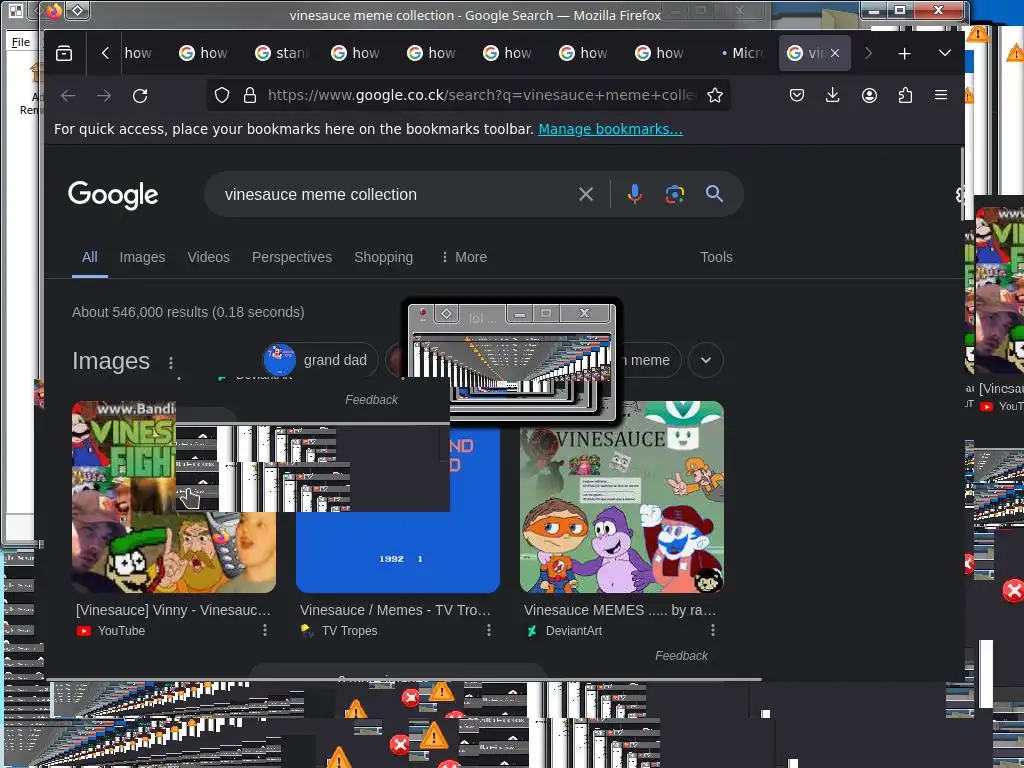Open Firefox account profile icon
Viewport: 1024px width, 768px height.
[x=869, y=95]
